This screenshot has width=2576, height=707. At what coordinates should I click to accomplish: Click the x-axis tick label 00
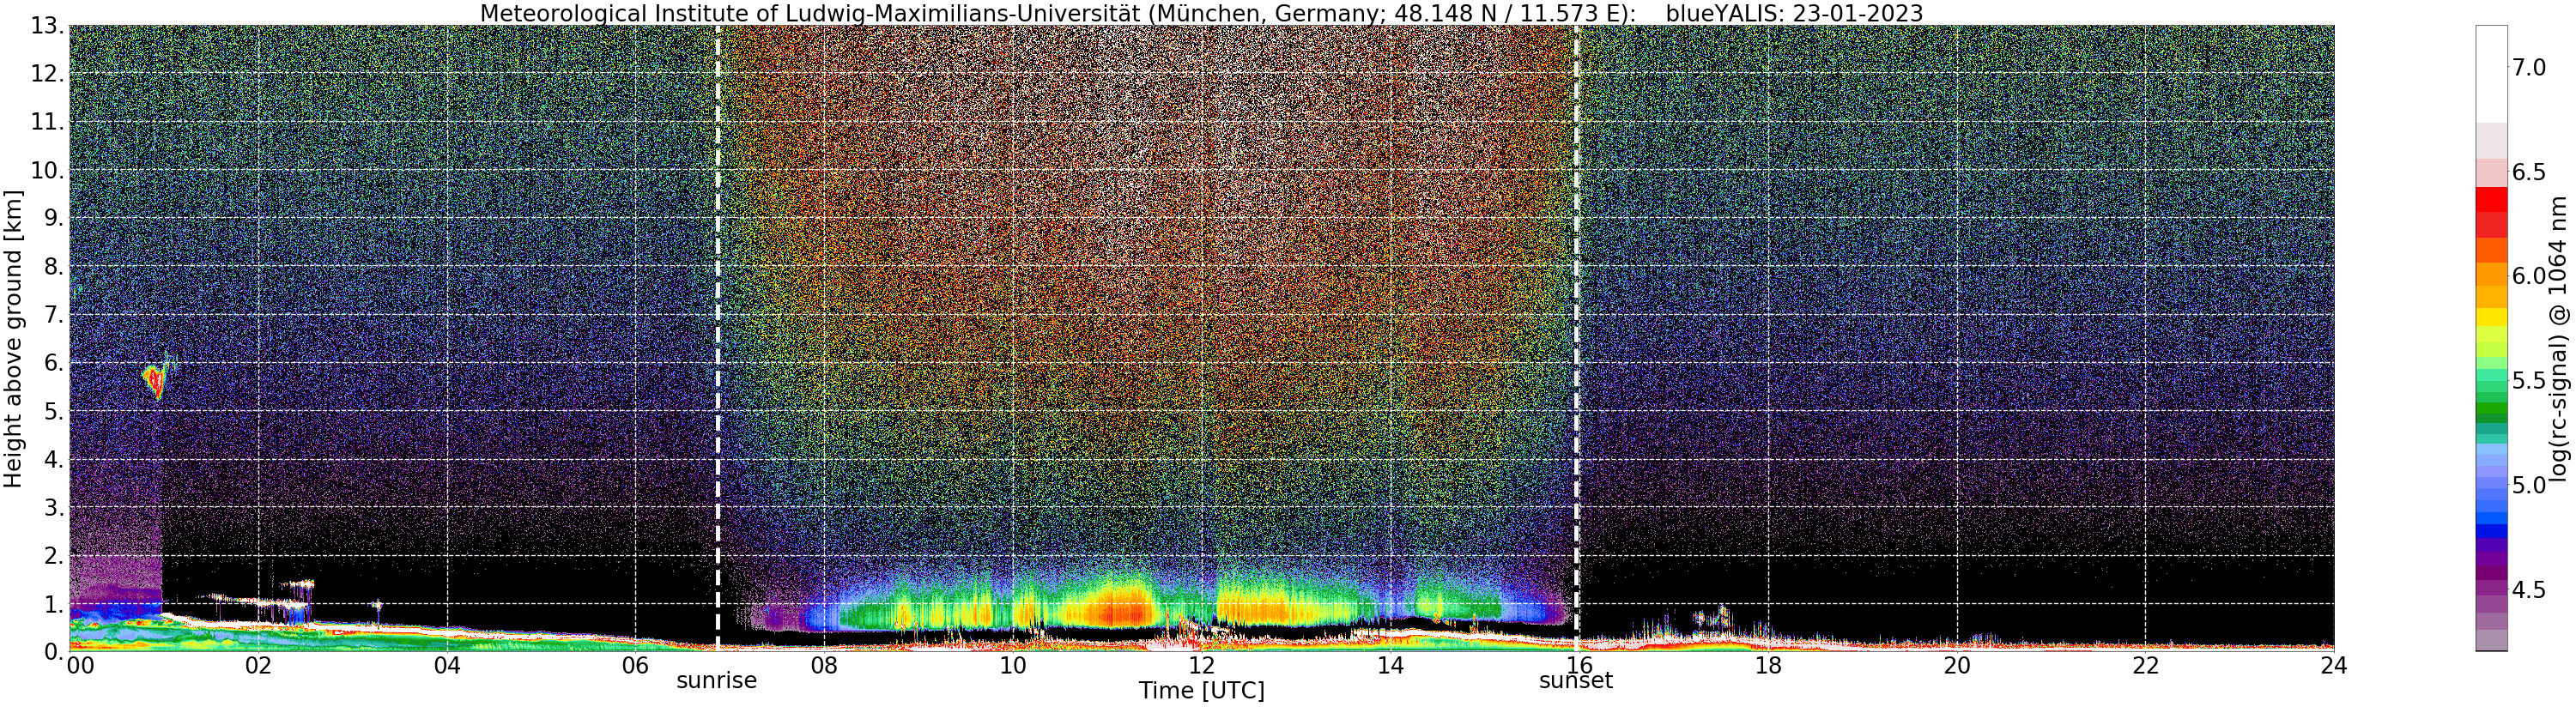[x=80, y=665]
